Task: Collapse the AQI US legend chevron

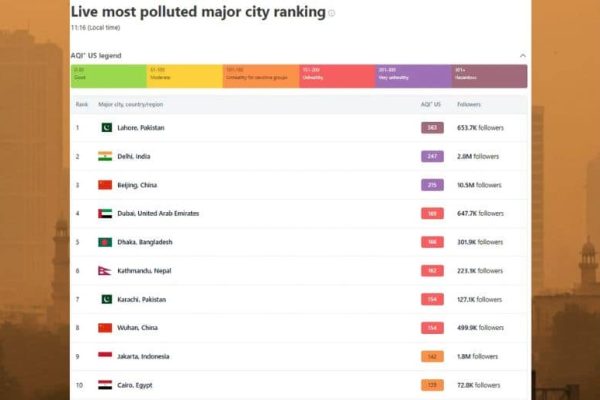Action: (523, 56)
